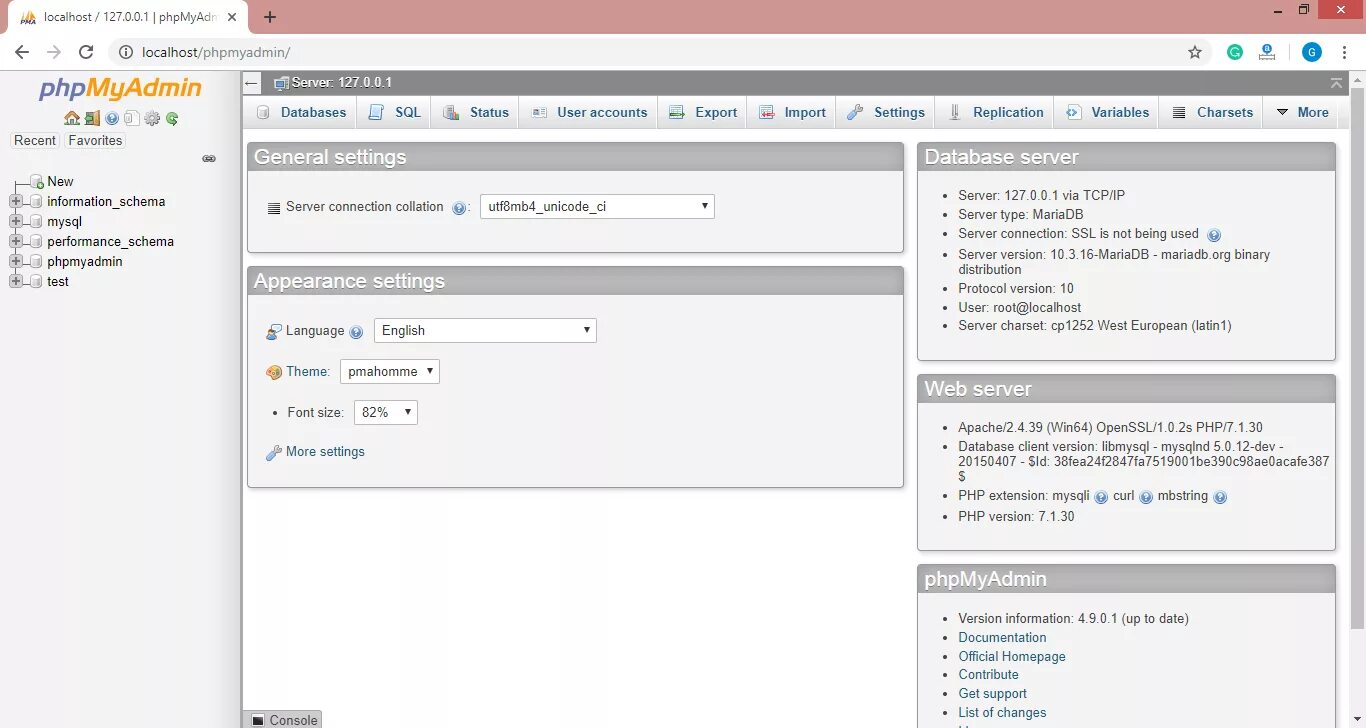Open the Font size dropdown
This screenshot has width=1366, height=728.
pyautogui.click(x=386, y=412)
